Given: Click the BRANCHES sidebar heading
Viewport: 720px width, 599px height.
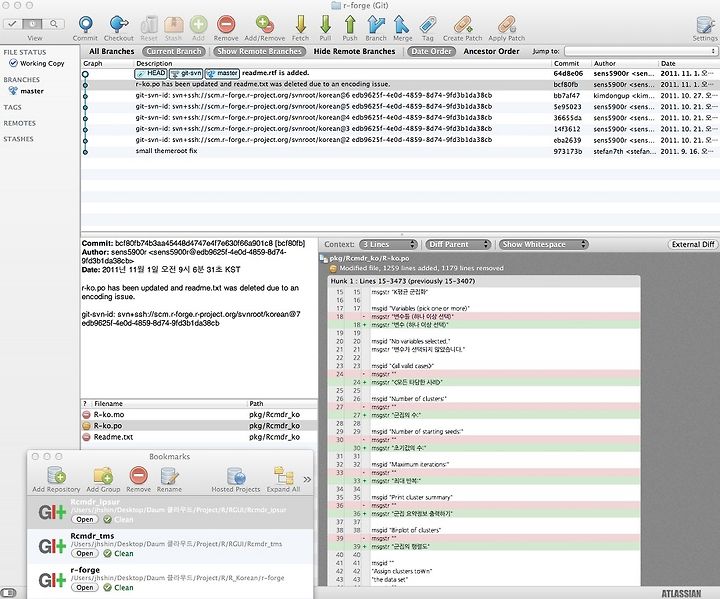Looking at the screenshot, I should (x=22, y=79).
